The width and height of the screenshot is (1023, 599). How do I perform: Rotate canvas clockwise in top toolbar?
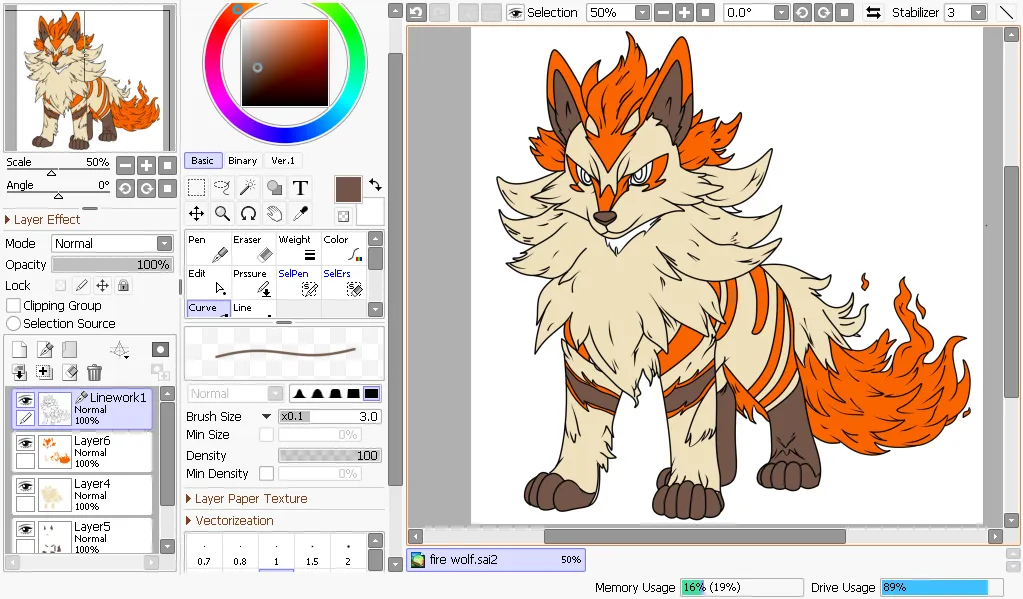pos(823,12)
